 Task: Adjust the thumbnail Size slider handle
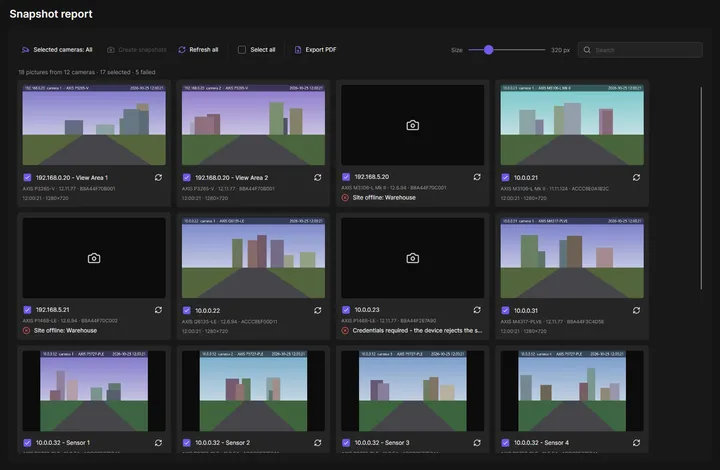click(489, 50)
